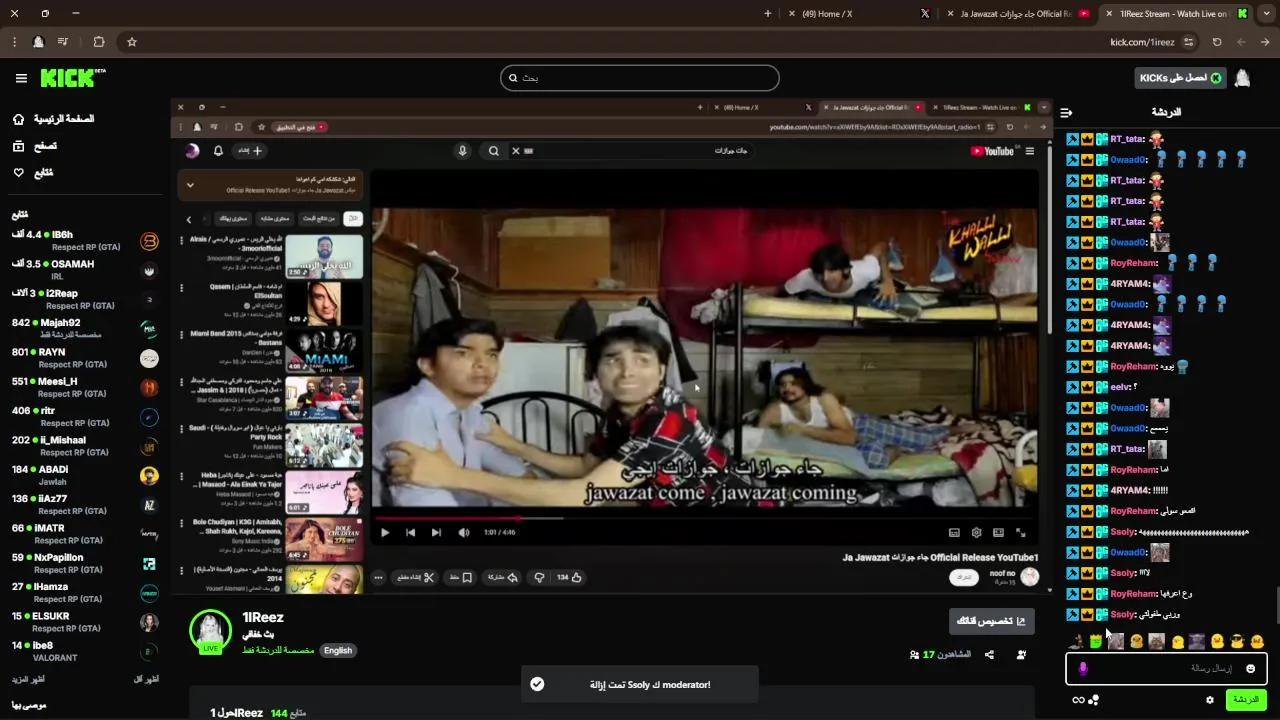Open followed channel Majah92

point(84,329)
